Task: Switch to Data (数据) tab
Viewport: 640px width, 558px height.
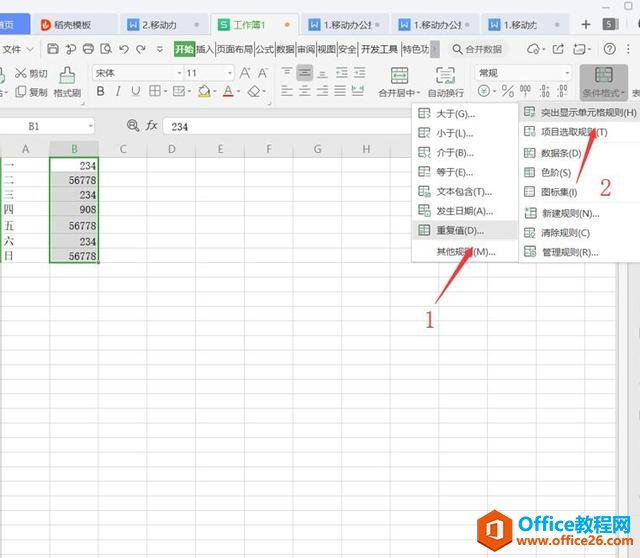Action: [285, 49]
